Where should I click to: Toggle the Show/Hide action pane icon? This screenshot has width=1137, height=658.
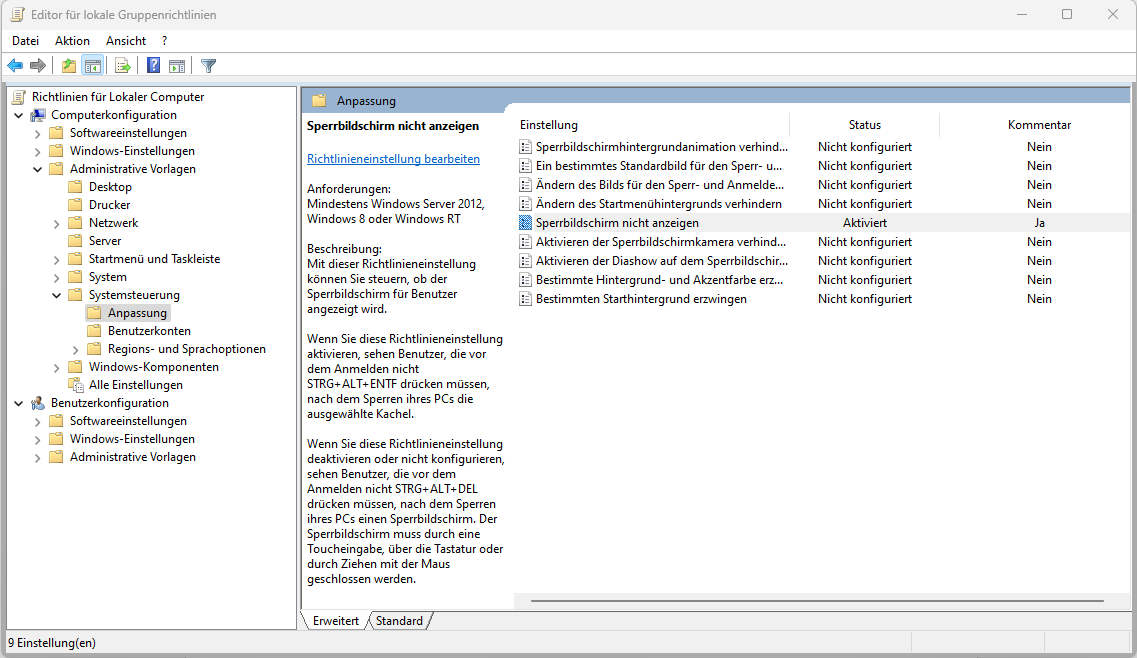(x=176, y=66)
